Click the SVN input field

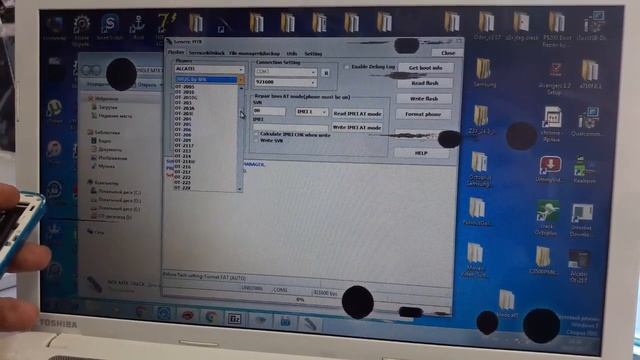click(269, 111)
